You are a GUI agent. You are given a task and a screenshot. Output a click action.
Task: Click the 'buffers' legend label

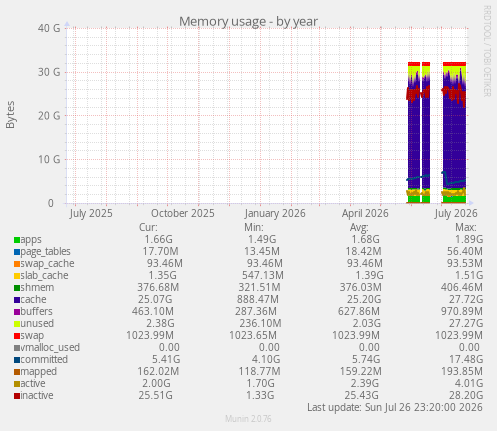tap(37, 312)
